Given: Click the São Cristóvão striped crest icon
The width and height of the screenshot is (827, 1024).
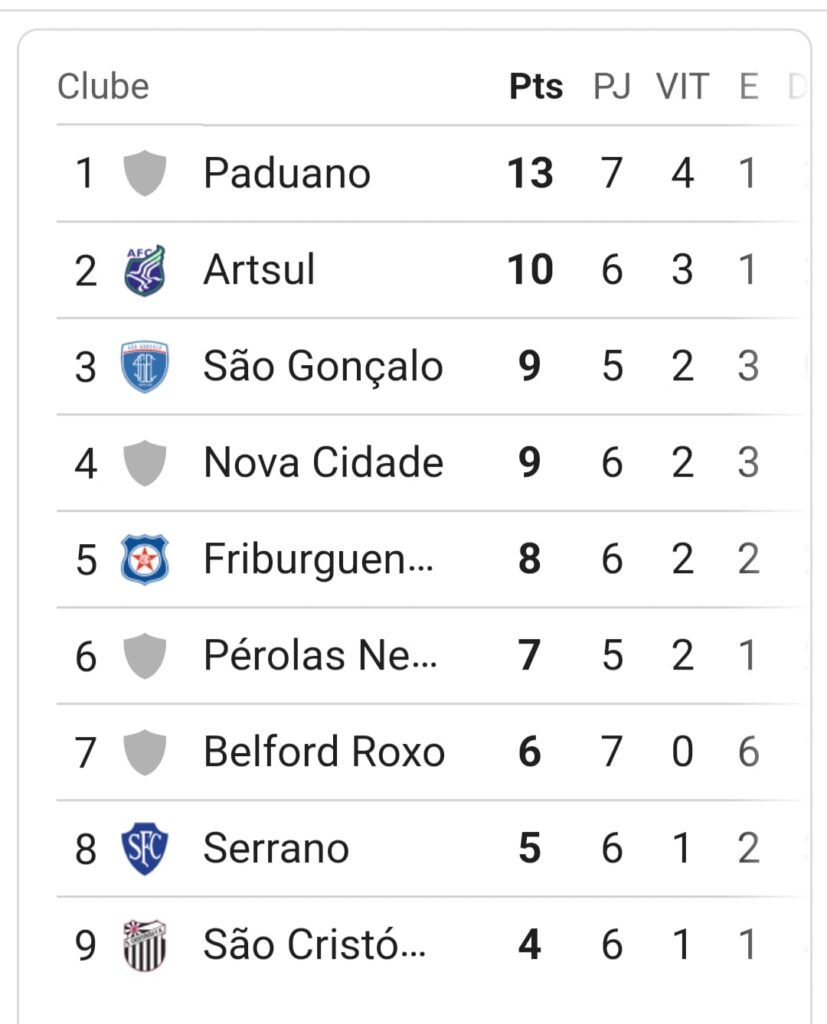Looking at the screenshot, I should coord(144,945).
